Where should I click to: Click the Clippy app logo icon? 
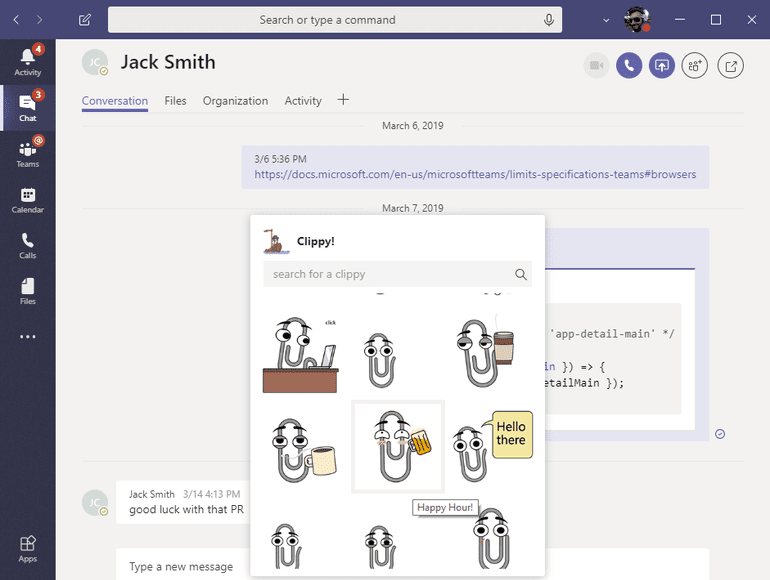point(275,241)
